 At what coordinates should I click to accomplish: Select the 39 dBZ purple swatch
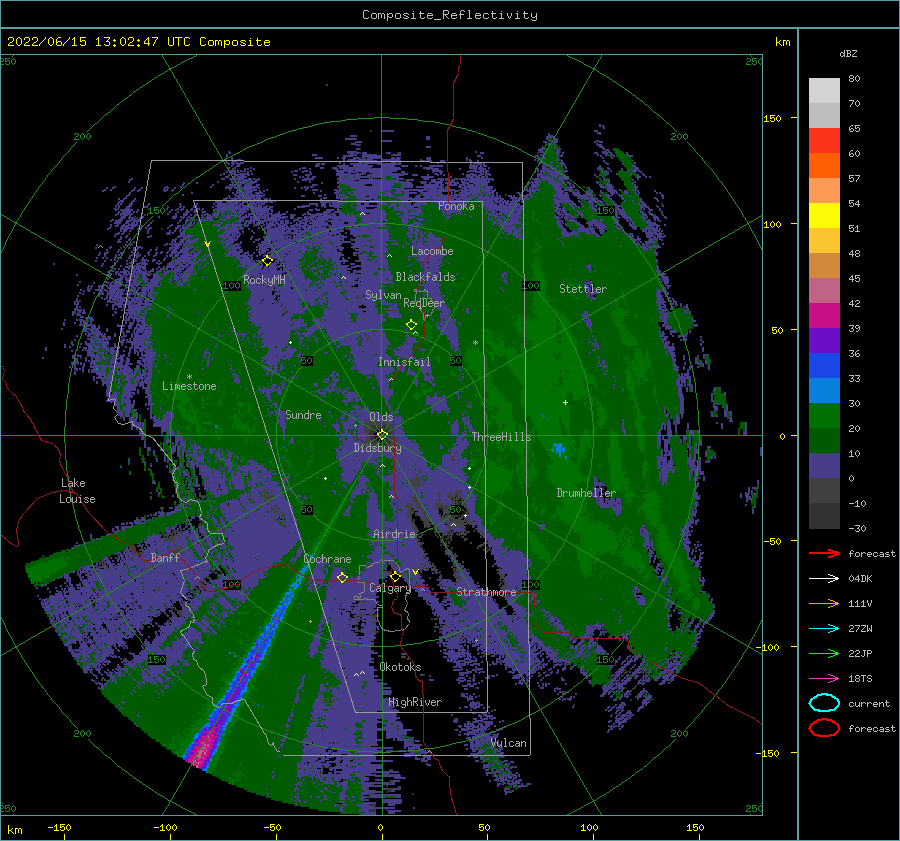(824, 340)
